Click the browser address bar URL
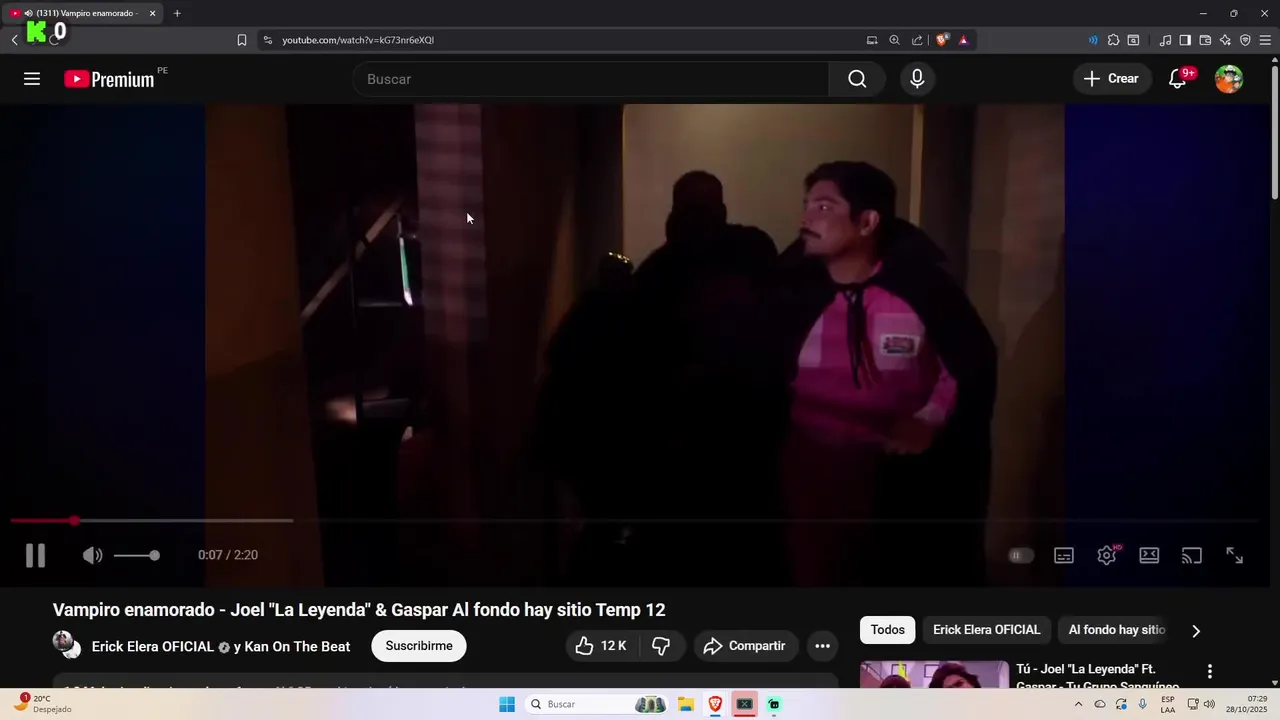The height and width of the screenshot is (720, 1280). [x=358, y=40]
